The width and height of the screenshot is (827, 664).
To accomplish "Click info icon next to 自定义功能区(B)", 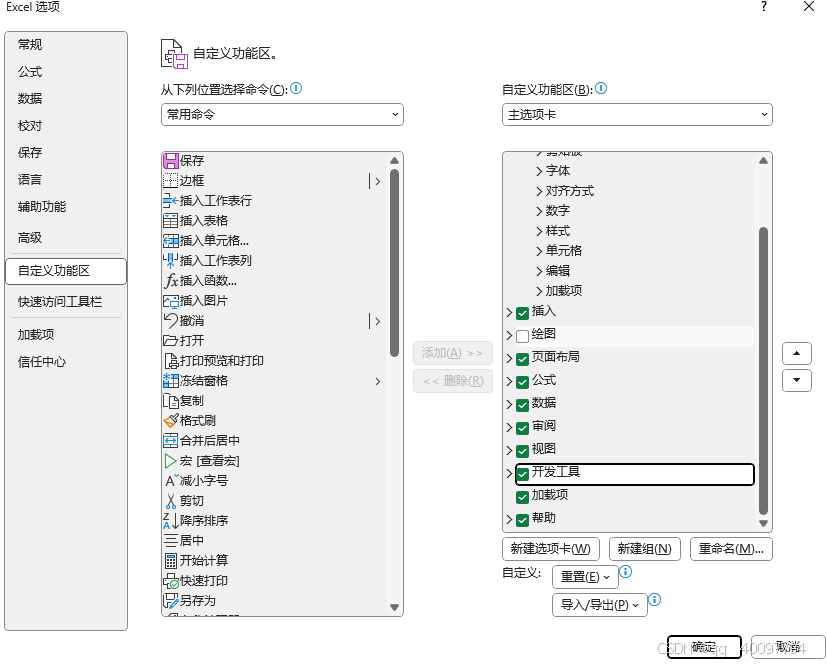I will click(601, 88).
